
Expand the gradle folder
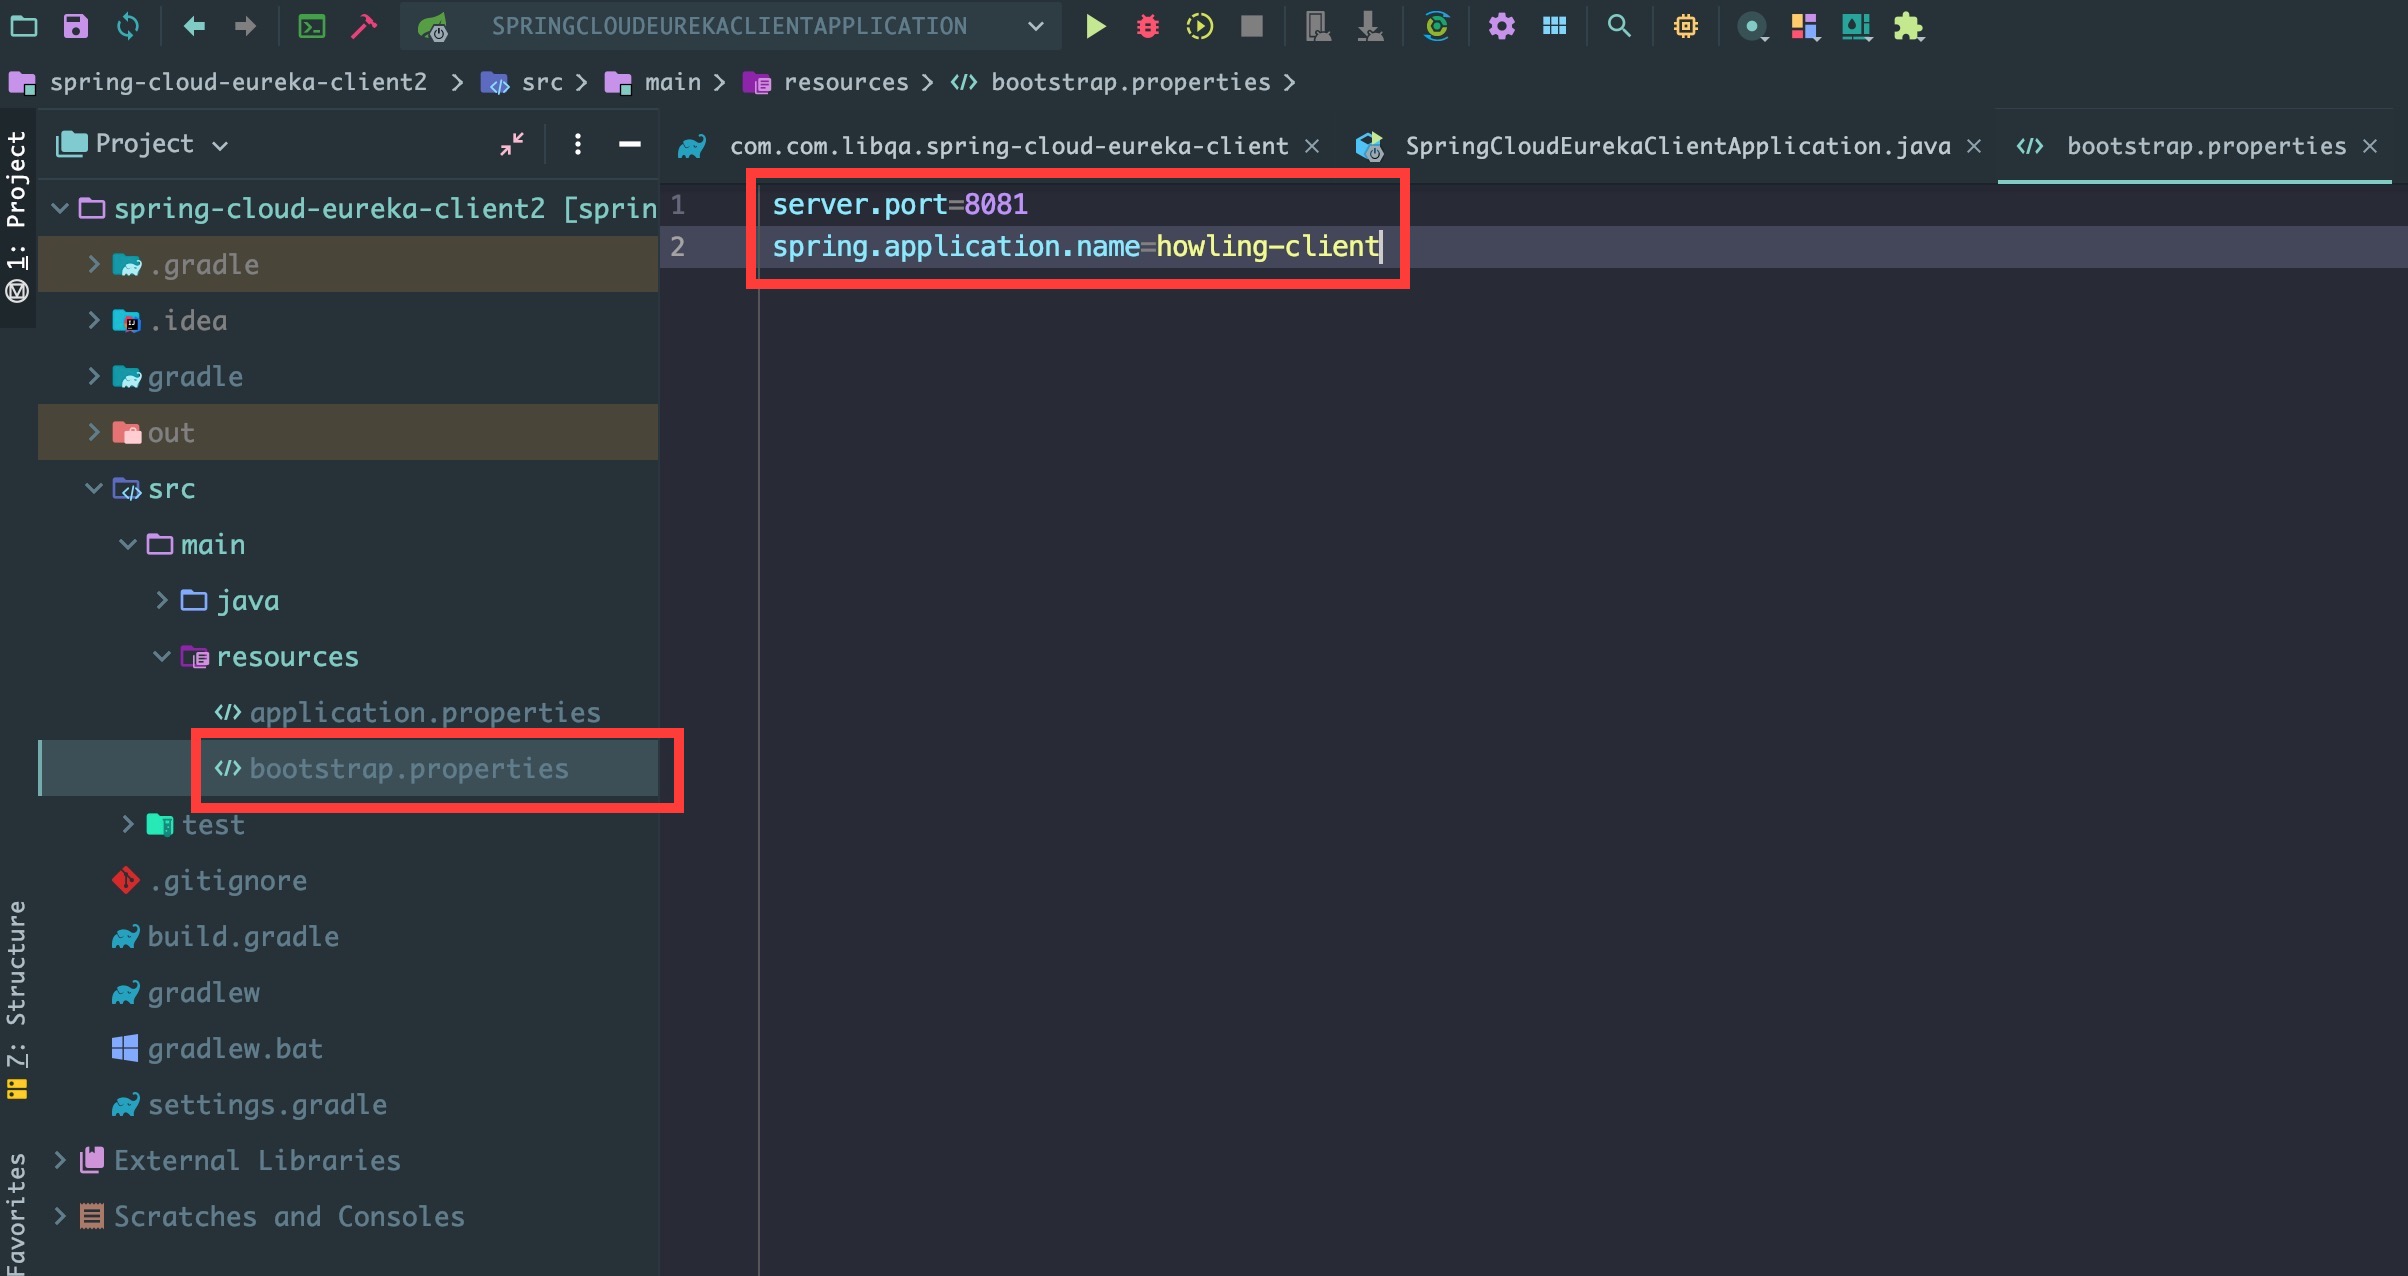(94, 376)
